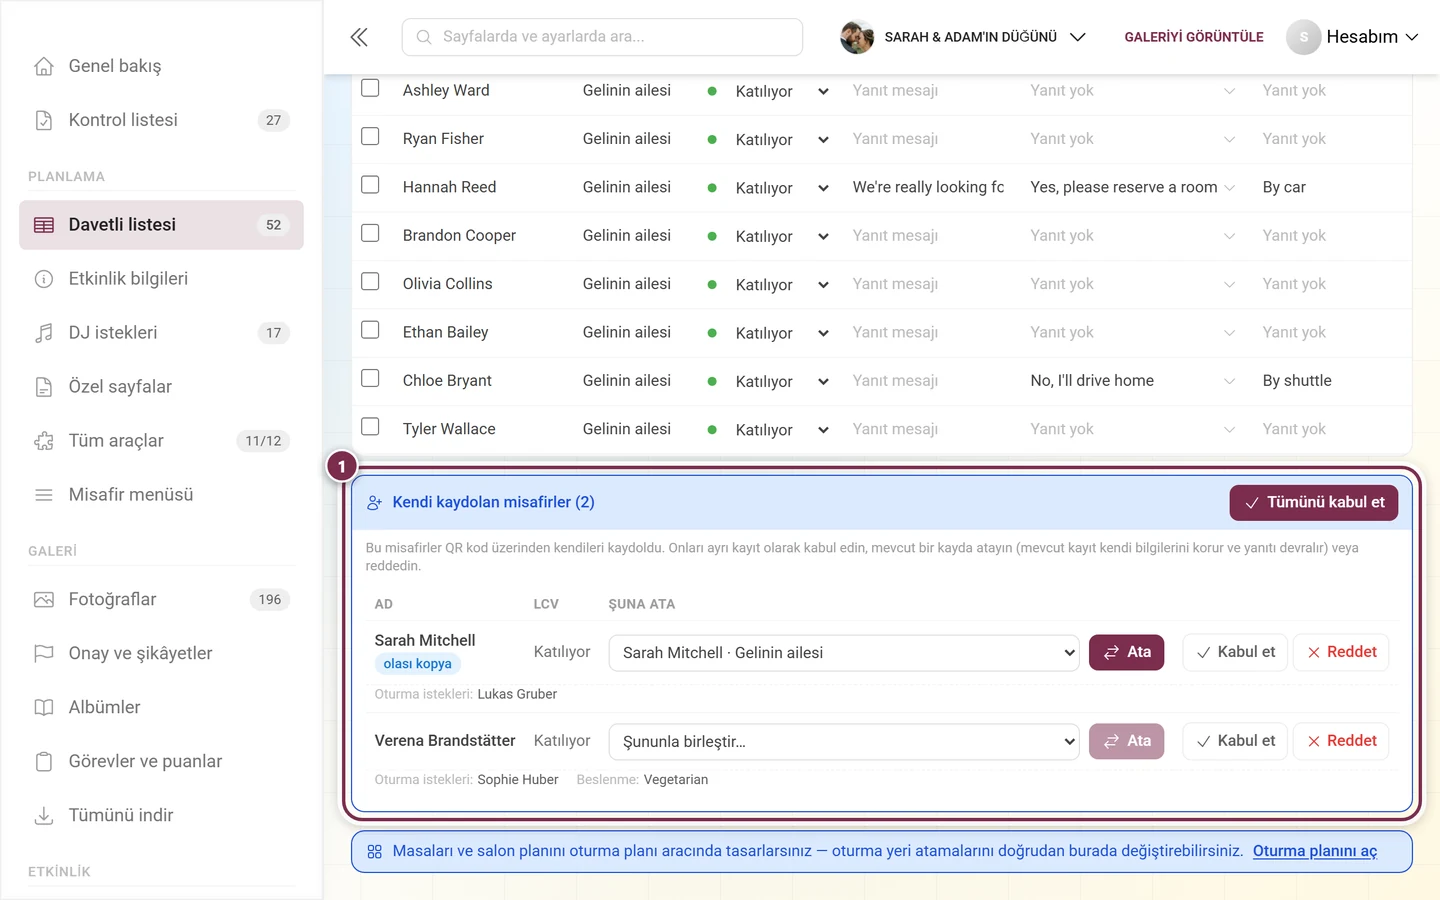Open Chloe Bryant's Katılıyor status dropdown
The height and width of the screenshot is (900, 1440).
point(782,381)
